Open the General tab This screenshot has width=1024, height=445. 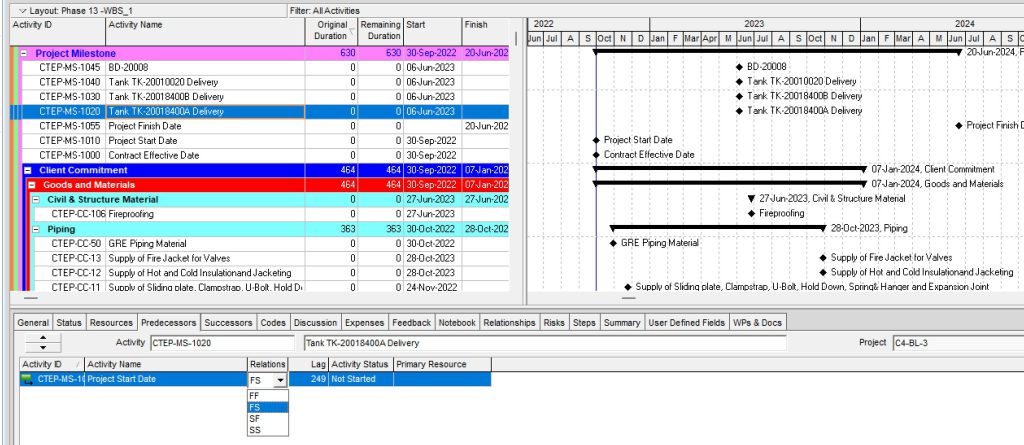pyautogui.click(x=33, y=323)
